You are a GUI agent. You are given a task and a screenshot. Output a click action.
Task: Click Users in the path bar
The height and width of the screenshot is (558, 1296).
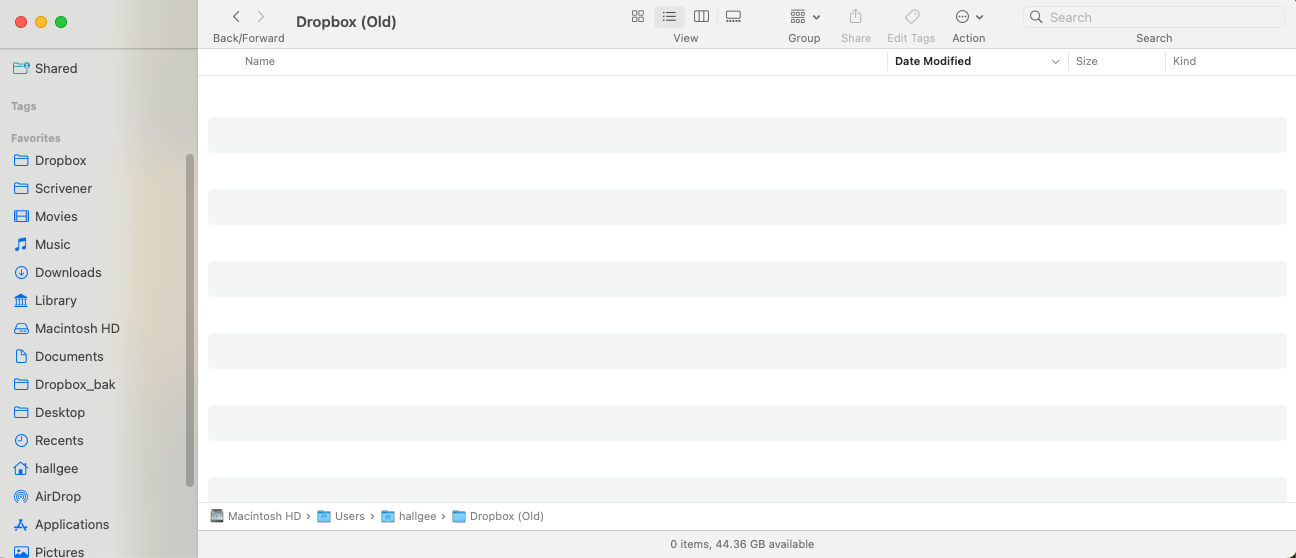[x=341, y=516]
